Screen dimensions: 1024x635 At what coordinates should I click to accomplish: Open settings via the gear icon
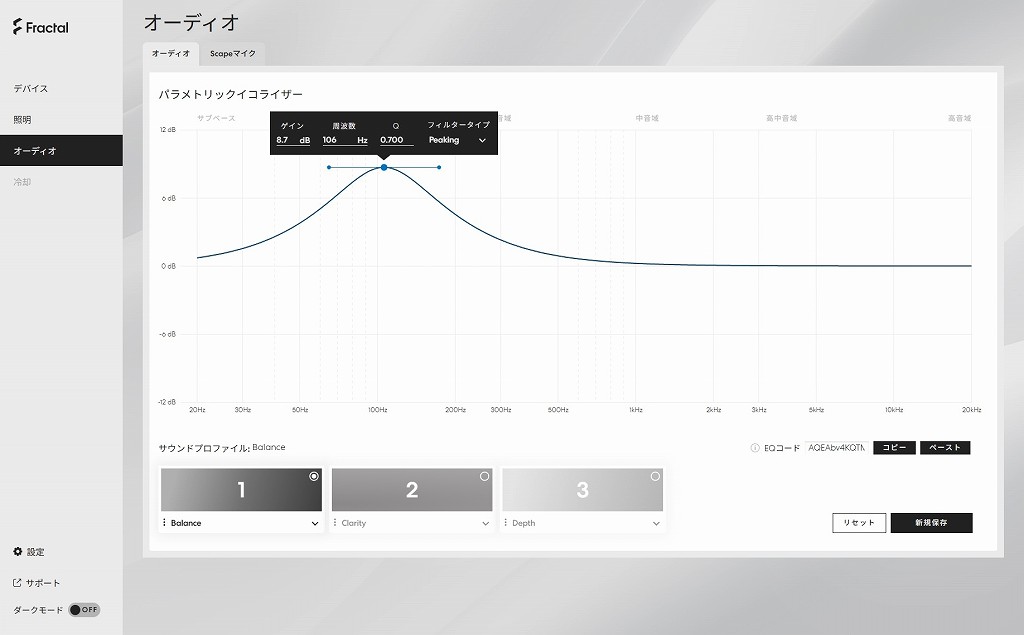coord(18,551)
